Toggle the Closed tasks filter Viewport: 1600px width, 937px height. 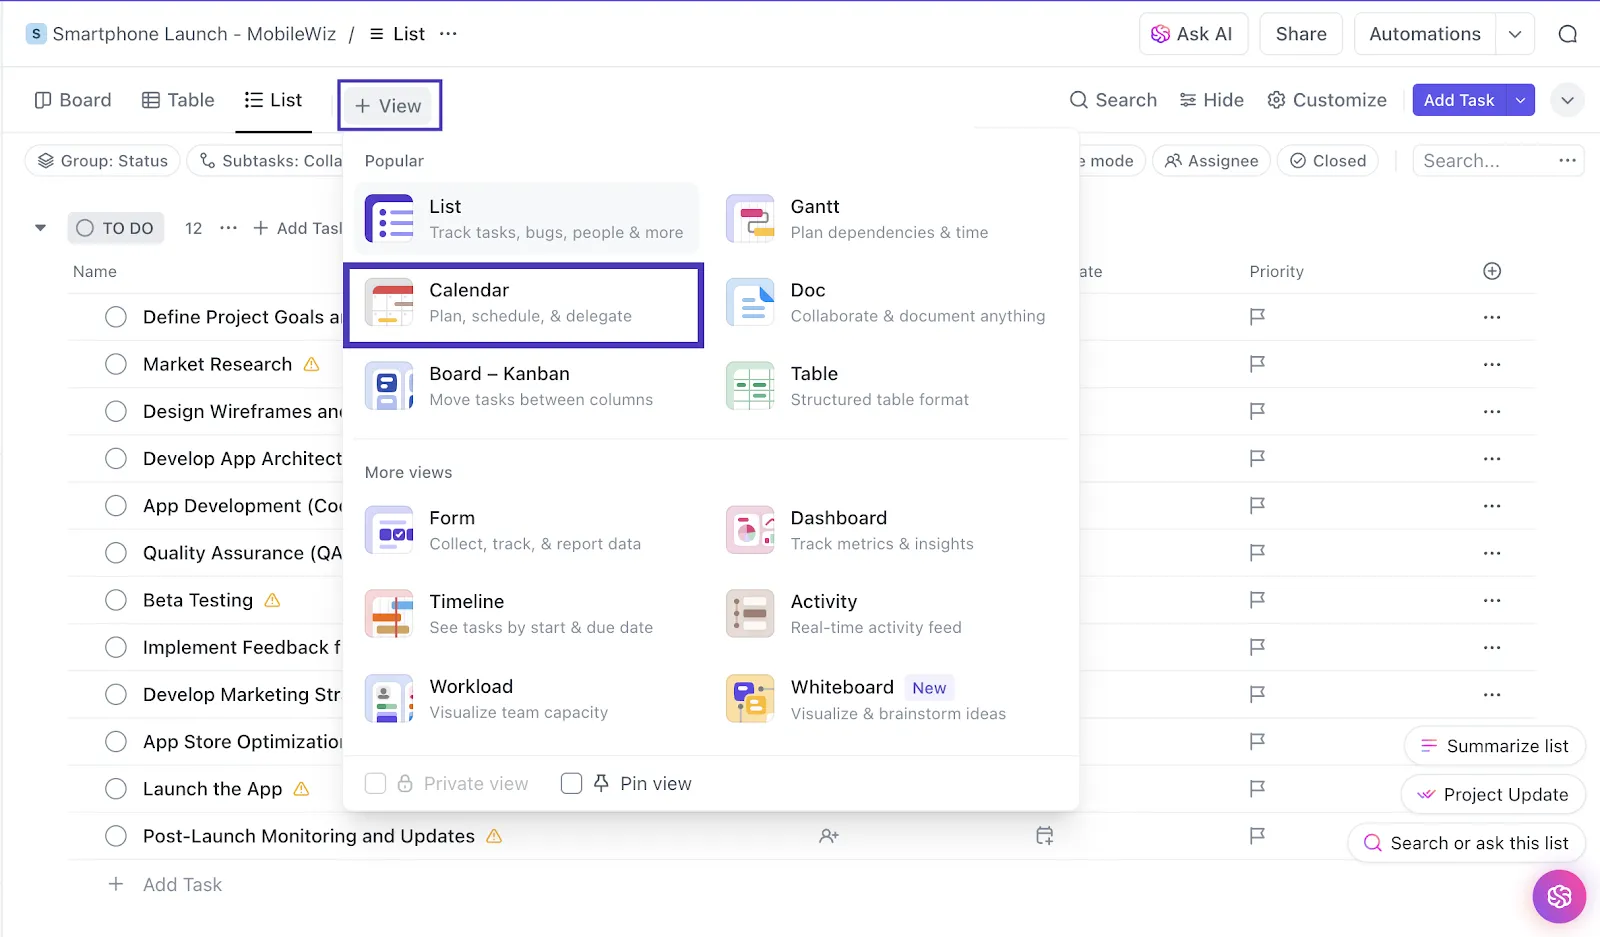(1328, 161)
